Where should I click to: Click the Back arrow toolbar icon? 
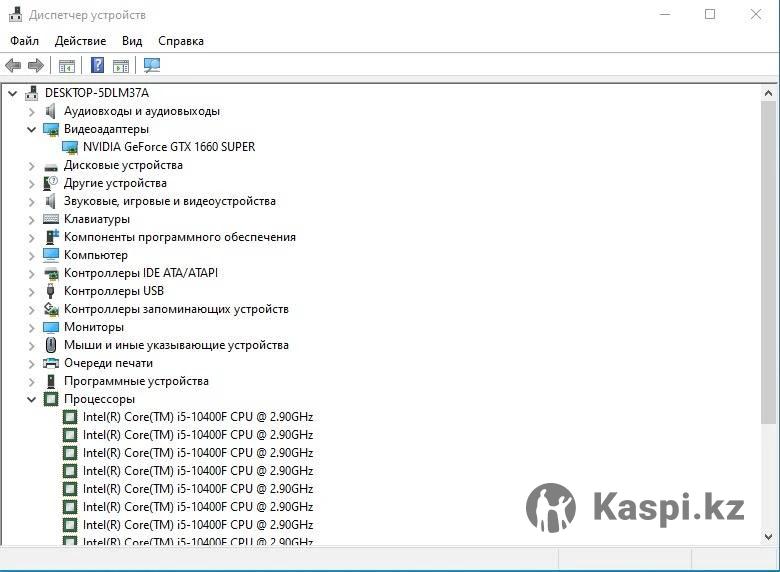coord(13,65)
